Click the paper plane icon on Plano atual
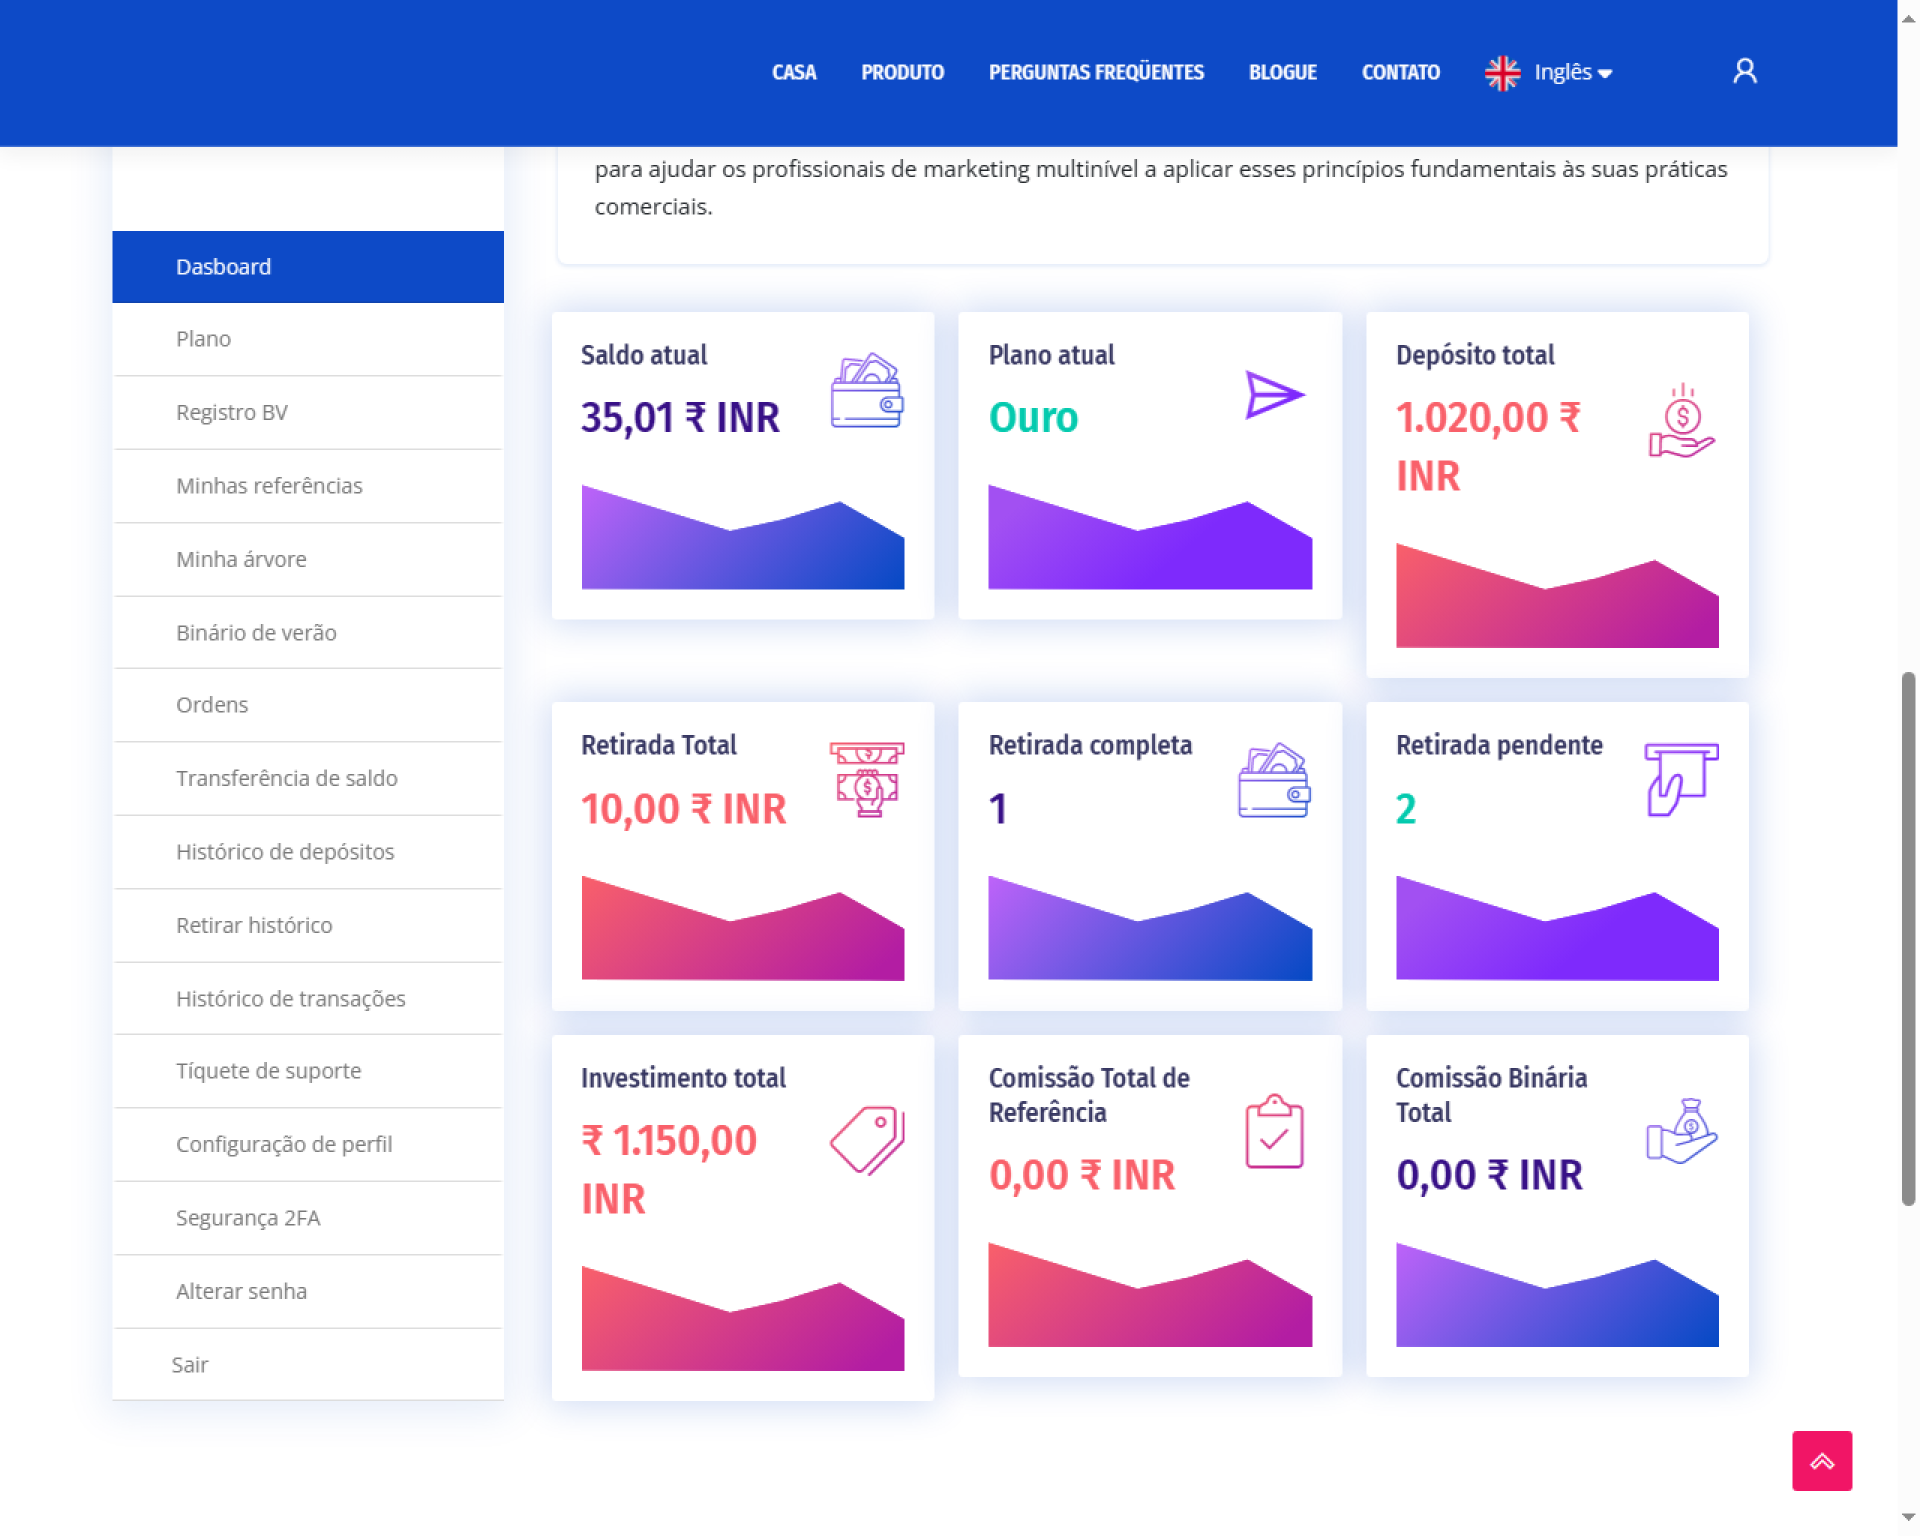 (x=1274, y=395)
